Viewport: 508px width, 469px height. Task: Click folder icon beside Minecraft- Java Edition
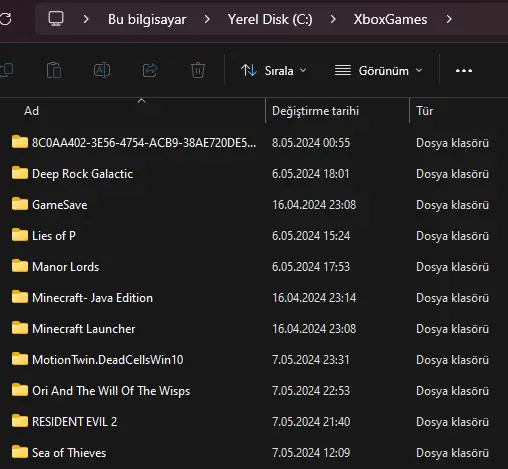coord(20,297)
